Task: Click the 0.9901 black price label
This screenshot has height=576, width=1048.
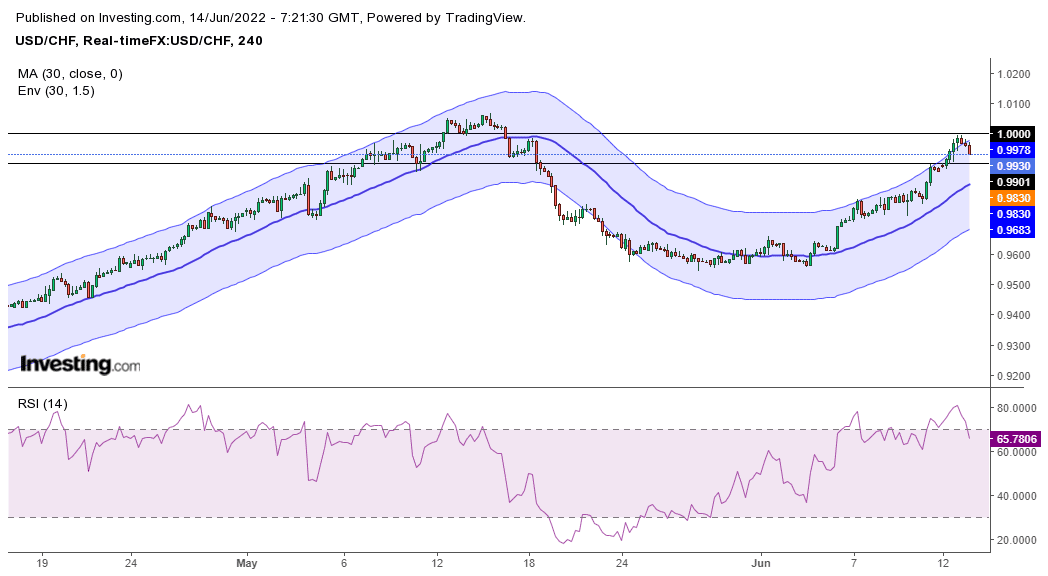Action: (1013, 182)
